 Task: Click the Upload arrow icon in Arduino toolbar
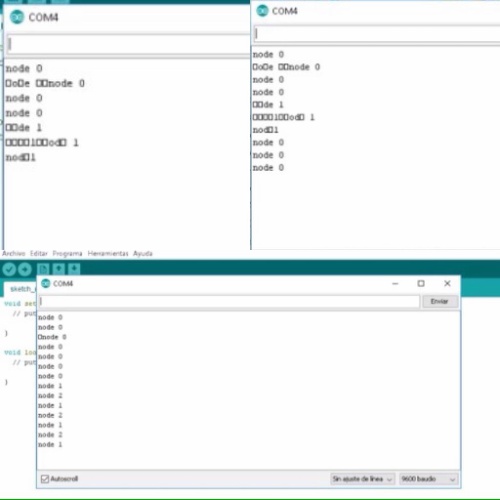25,269
